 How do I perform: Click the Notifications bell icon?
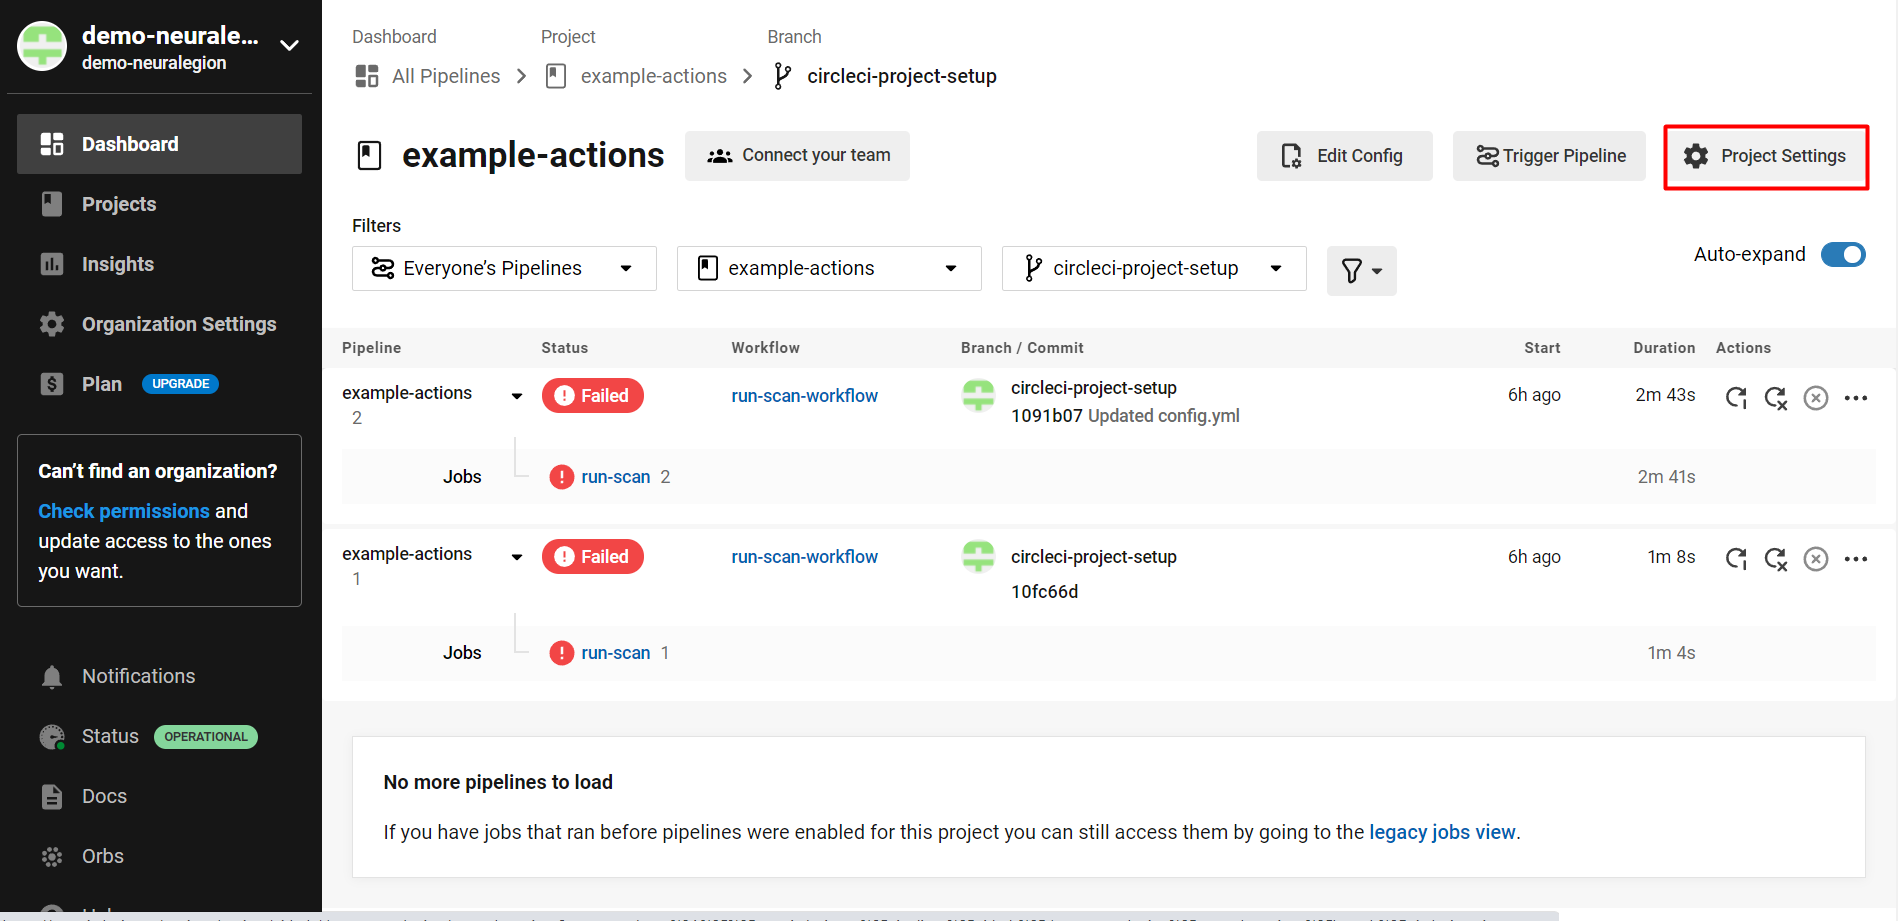[52, 677]
